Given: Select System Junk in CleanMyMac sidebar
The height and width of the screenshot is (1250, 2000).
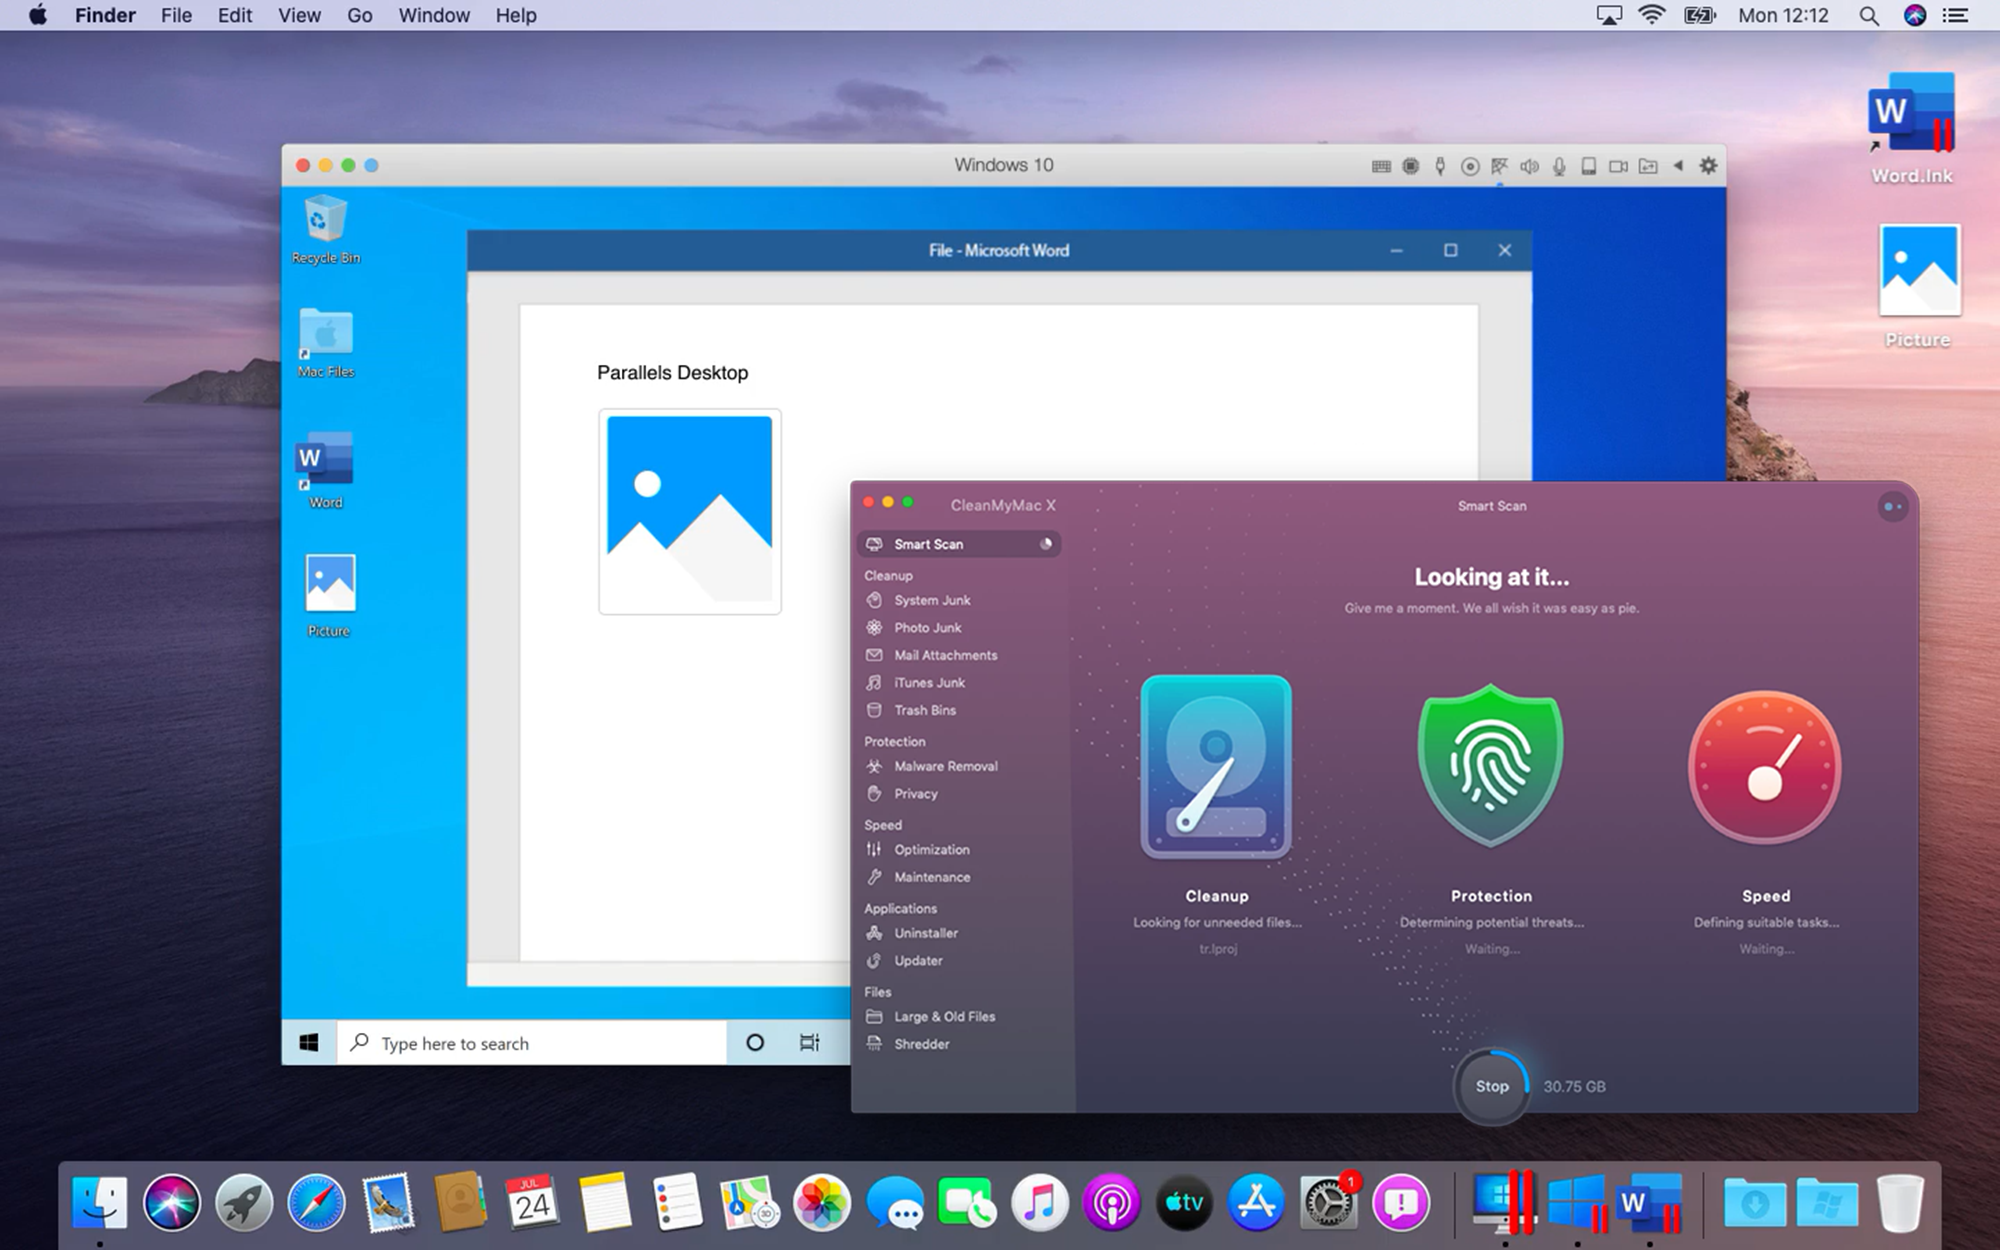Looking at the screenshot, I should pos(931,600).
